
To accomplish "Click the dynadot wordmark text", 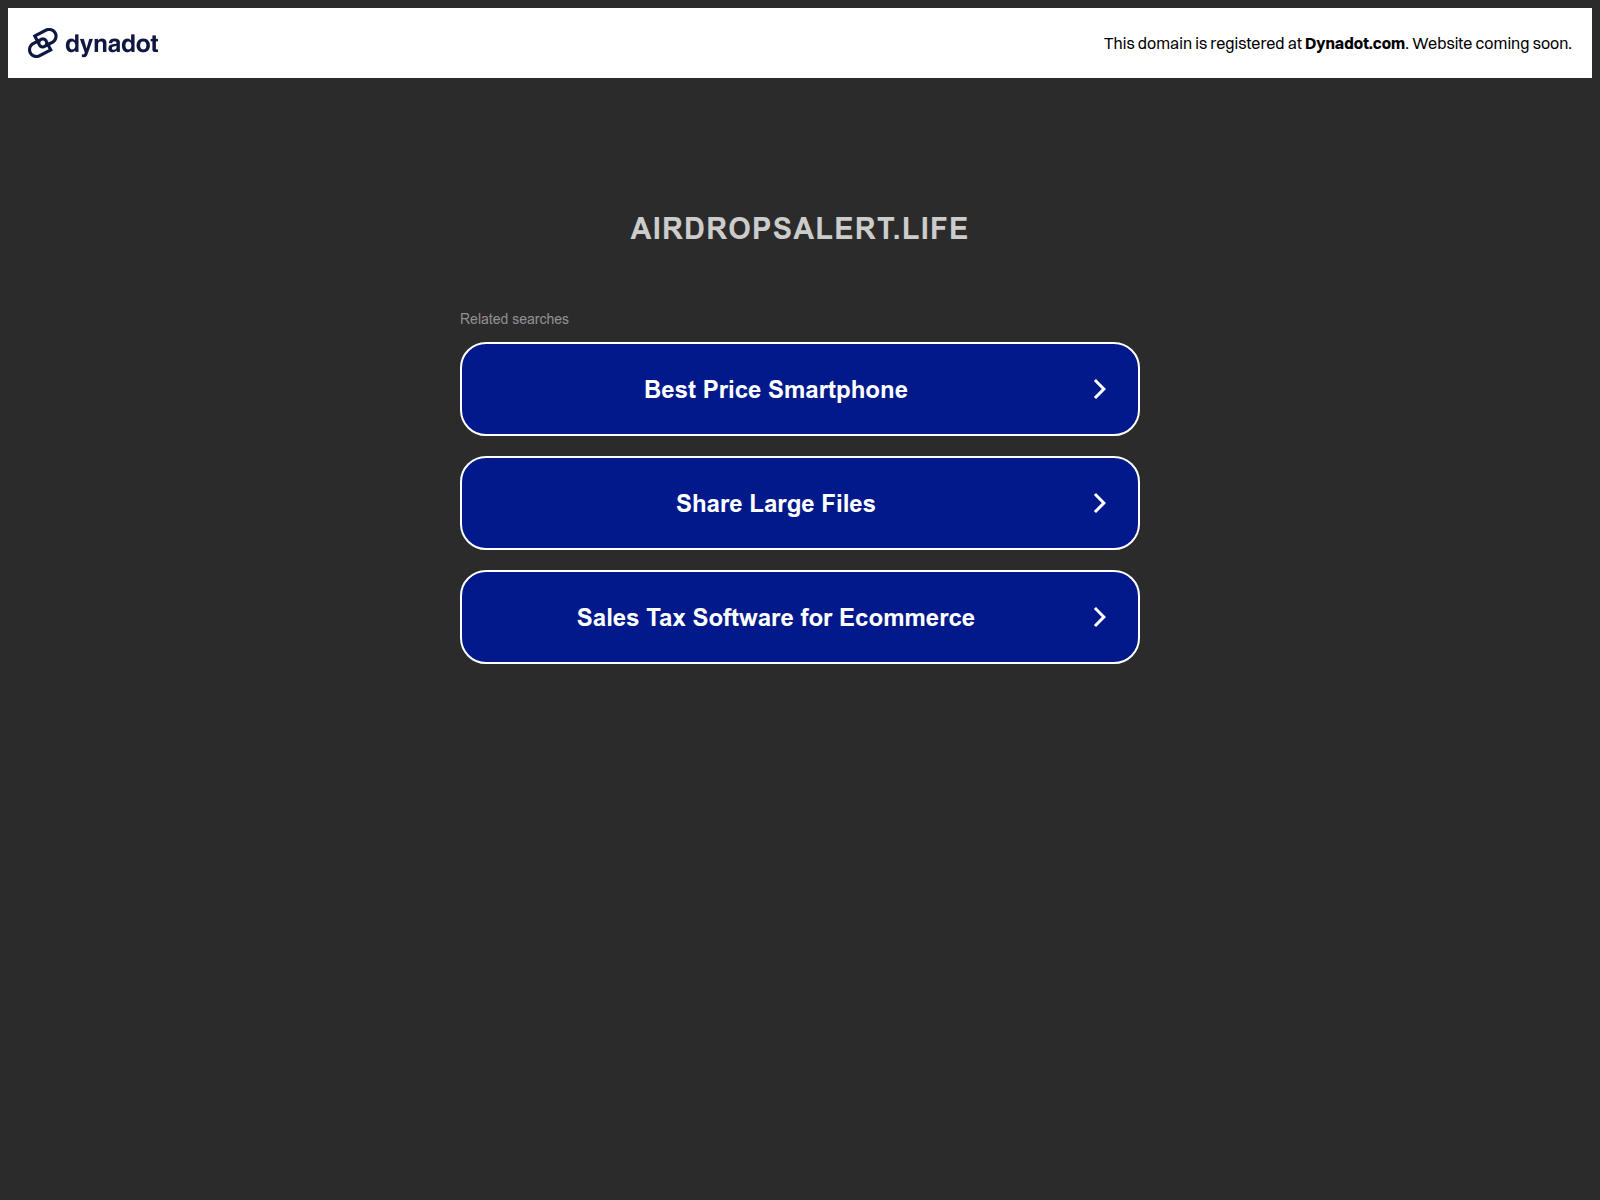I will point(111,44).
